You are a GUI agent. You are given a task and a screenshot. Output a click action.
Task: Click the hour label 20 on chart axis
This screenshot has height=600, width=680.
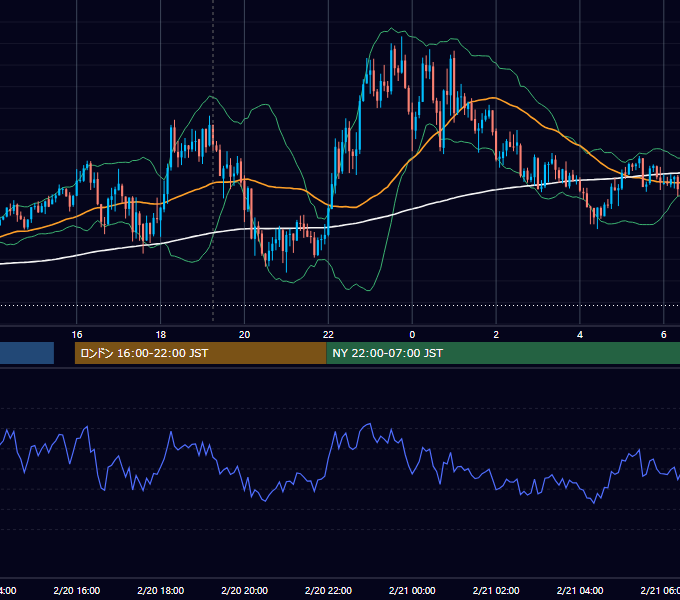pyautogui.click(x=245, y=334)
